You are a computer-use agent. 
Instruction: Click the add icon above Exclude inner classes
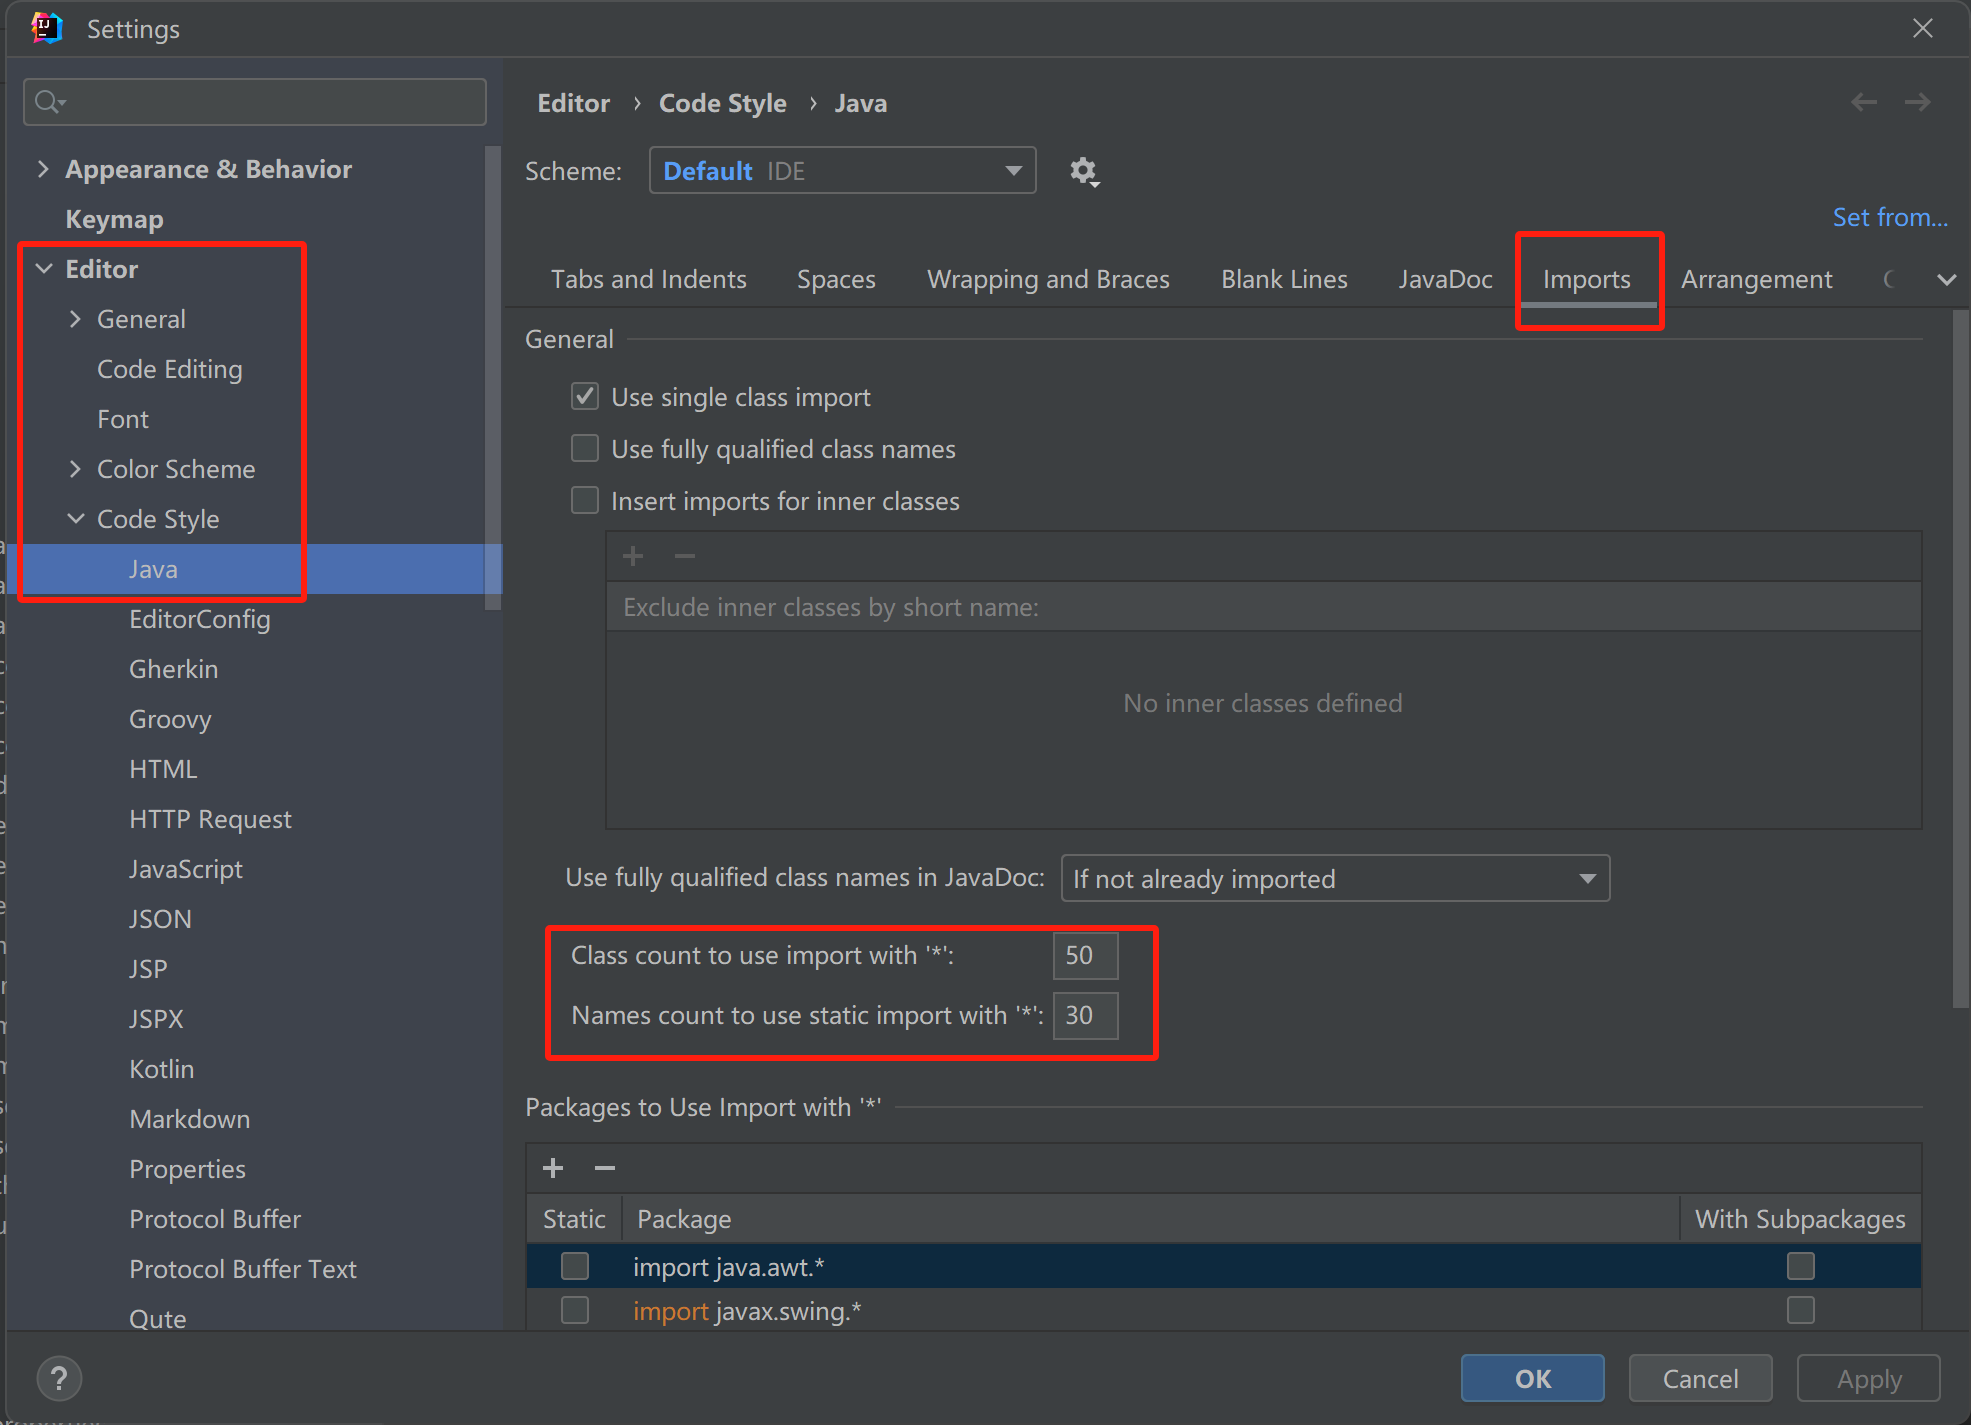coord(633,556)
